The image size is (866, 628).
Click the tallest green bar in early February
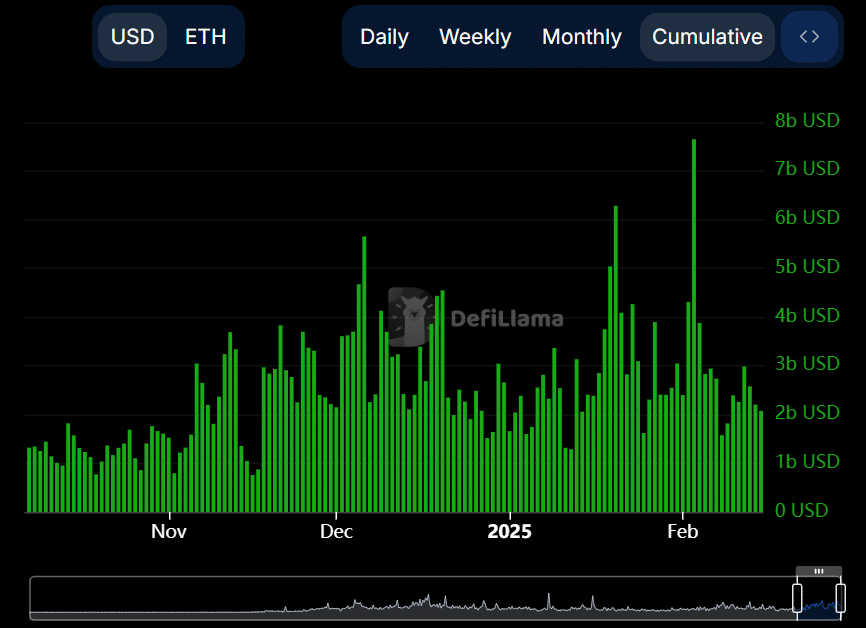tap(694, 326)
